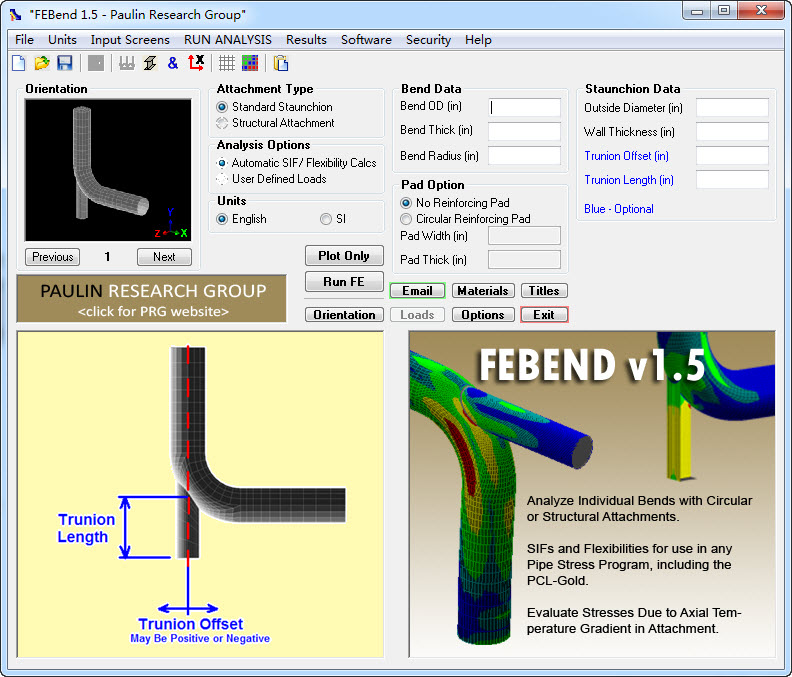
Task: Click the Bend OD input field
Action: click(x=524, y=107)
